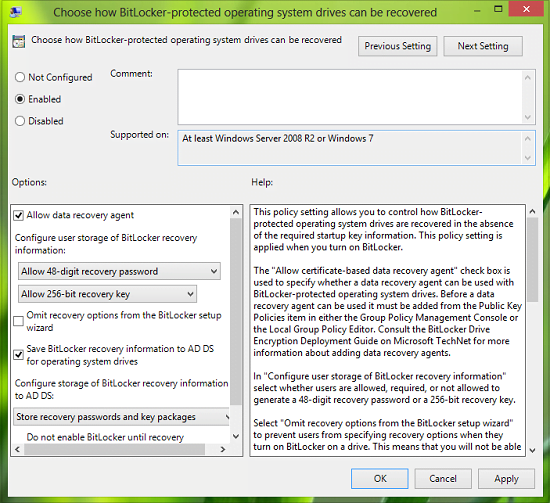Click inside the Comment text box
550x503 pixels.
tap(350, 97)
